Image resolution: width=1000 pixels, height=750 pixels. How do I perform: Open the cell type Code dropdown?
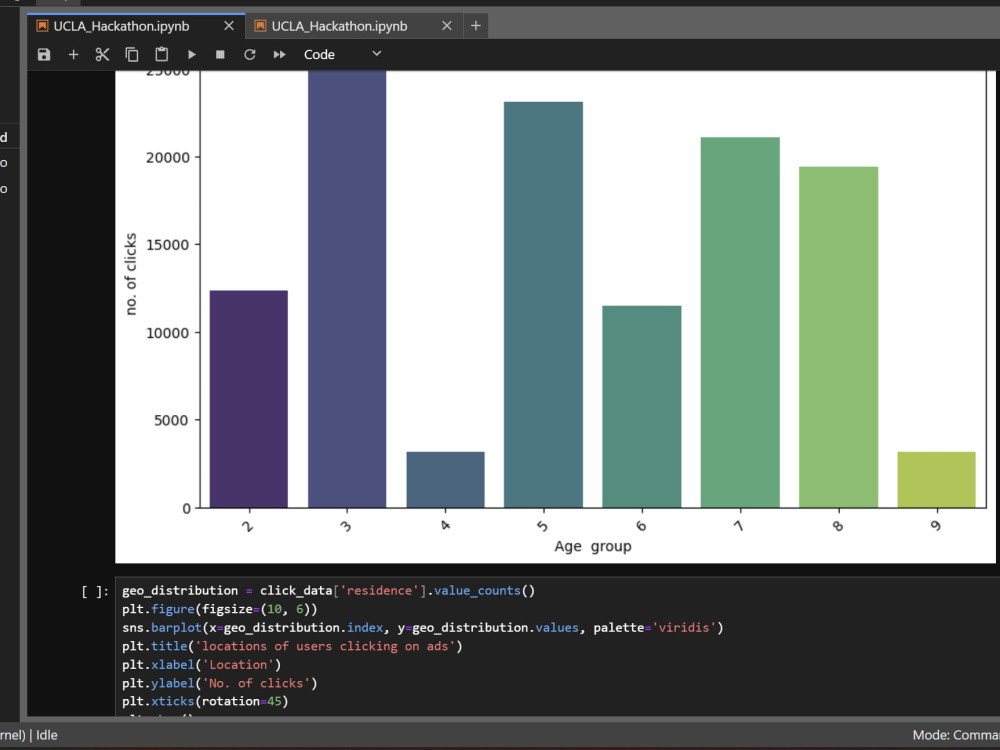pyautogui.click(x=342, y=55)
